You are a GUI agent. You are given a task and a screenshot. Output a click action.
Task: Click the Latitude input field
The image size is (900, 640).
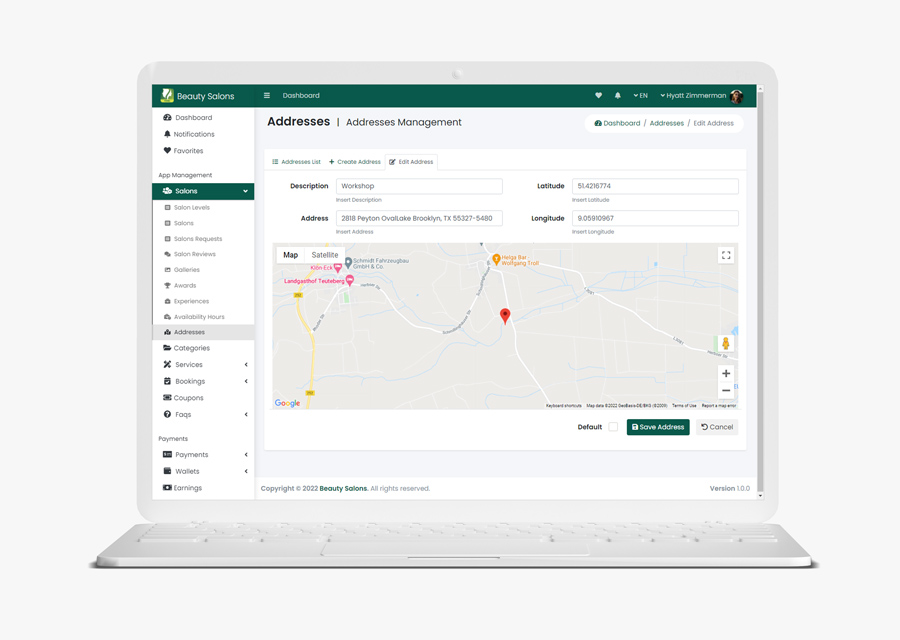(655, 186)
